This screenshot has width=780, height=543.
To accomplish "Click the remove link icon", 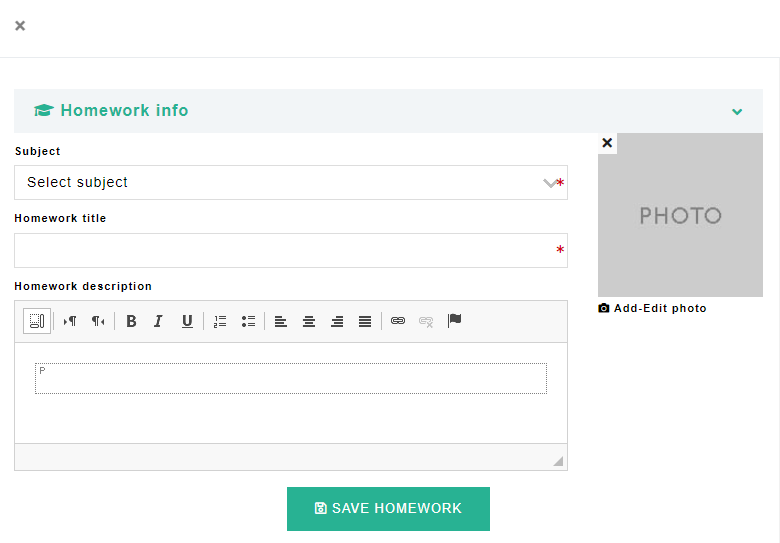I will tap(426, 321).
